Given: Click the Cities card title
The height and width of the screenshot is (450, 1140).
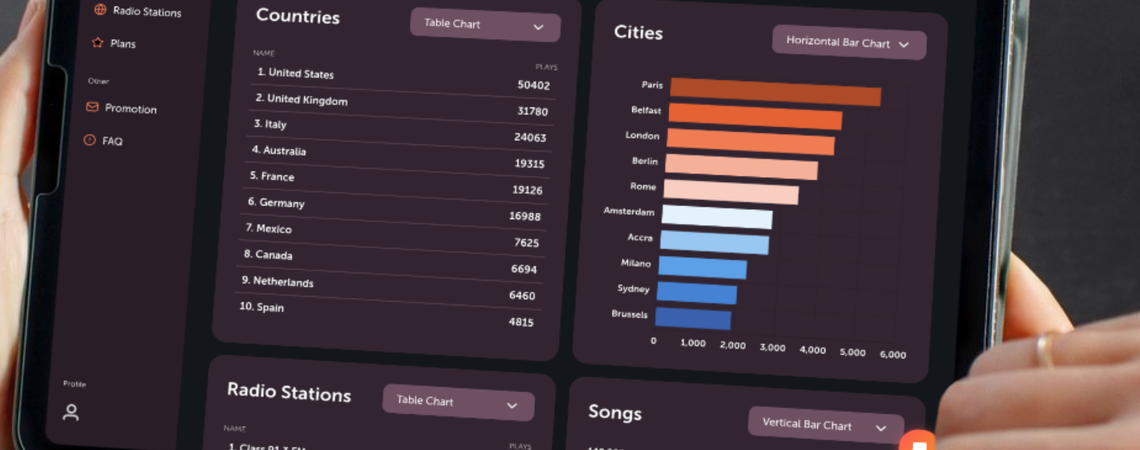Looking at the screenshot, I should (638, 32).
